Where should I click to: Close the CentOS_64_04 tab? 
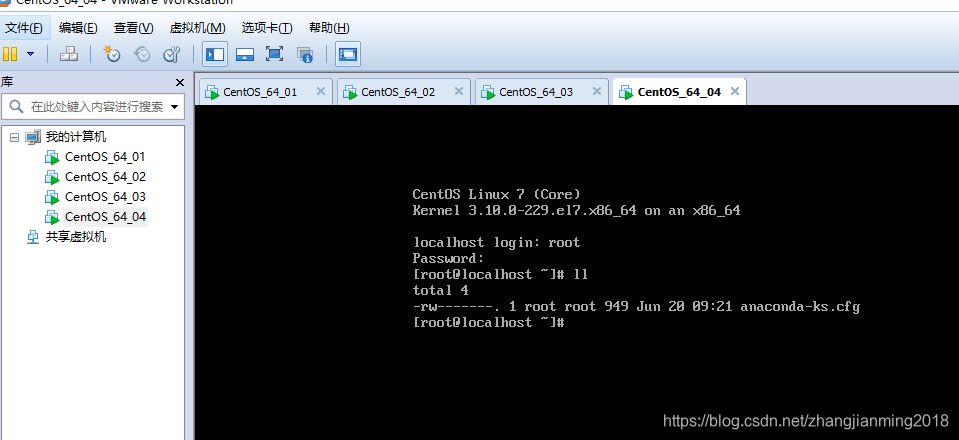735,91
